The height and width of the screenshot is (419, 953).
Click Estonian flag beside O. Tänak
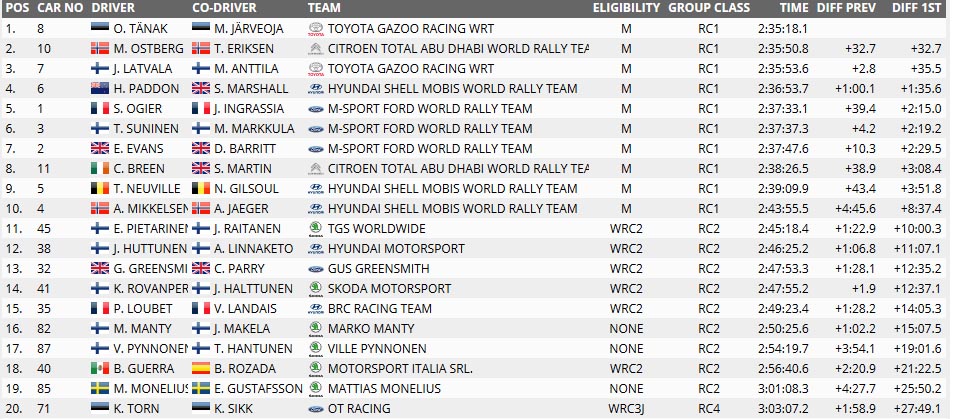[x=100, y=29]
